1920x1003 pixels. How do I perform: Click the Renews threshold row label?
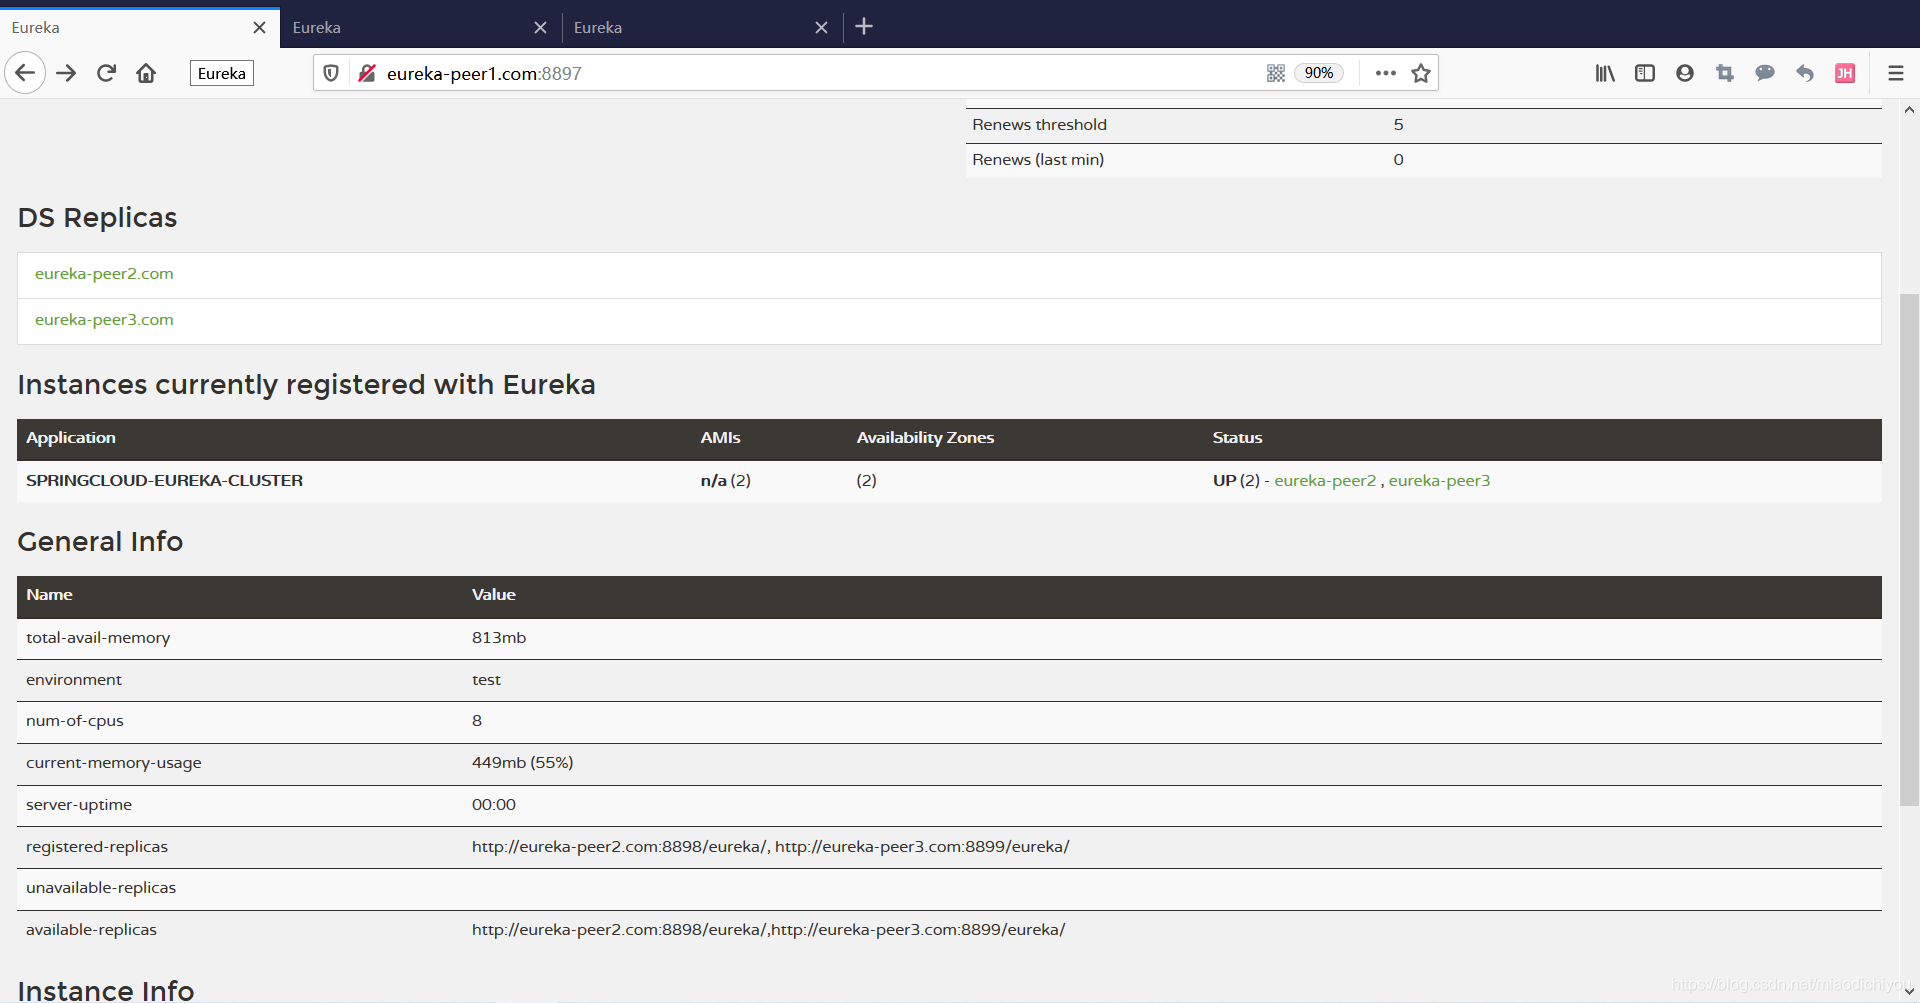(1039, 125)
